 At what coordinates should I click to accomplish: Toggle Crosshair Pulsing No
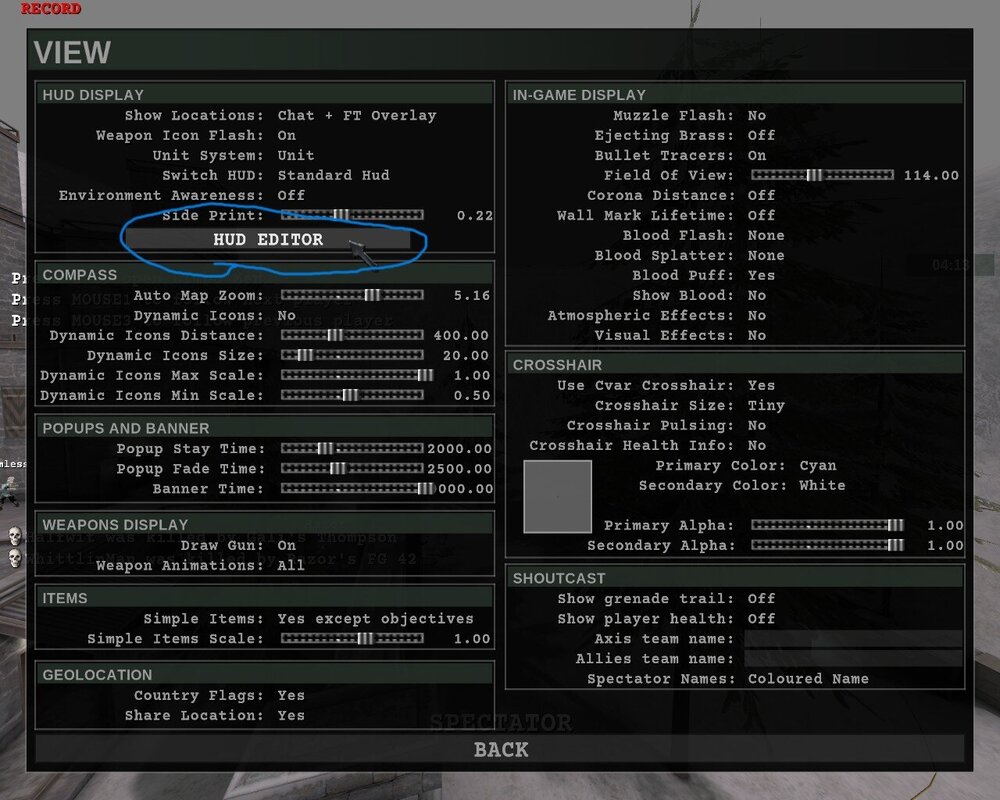tap(757, 425)
